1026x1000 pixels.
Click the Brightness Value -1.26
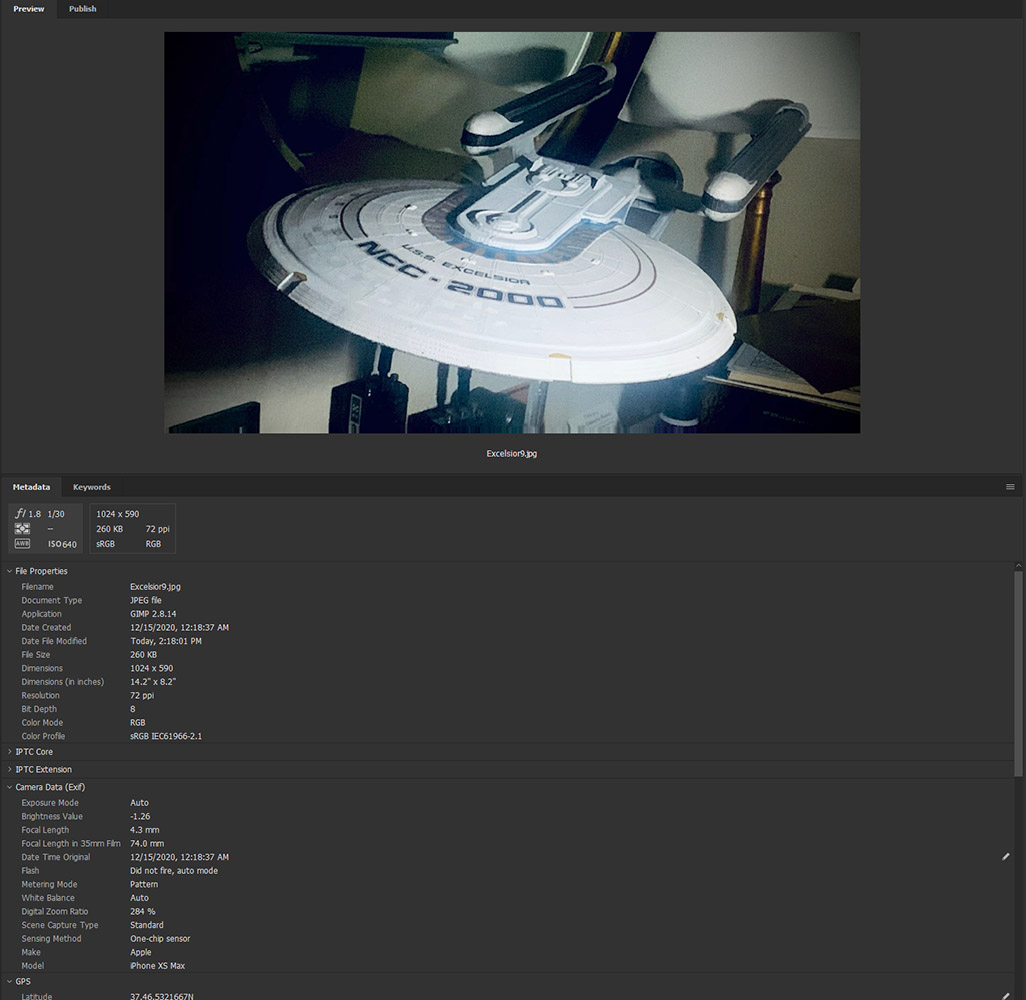[140, 816]
